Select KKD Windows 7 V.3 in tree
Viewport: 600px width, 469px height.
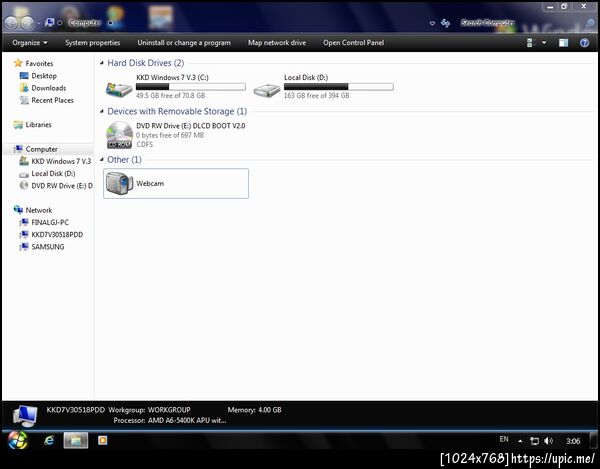tap(61, 161)
